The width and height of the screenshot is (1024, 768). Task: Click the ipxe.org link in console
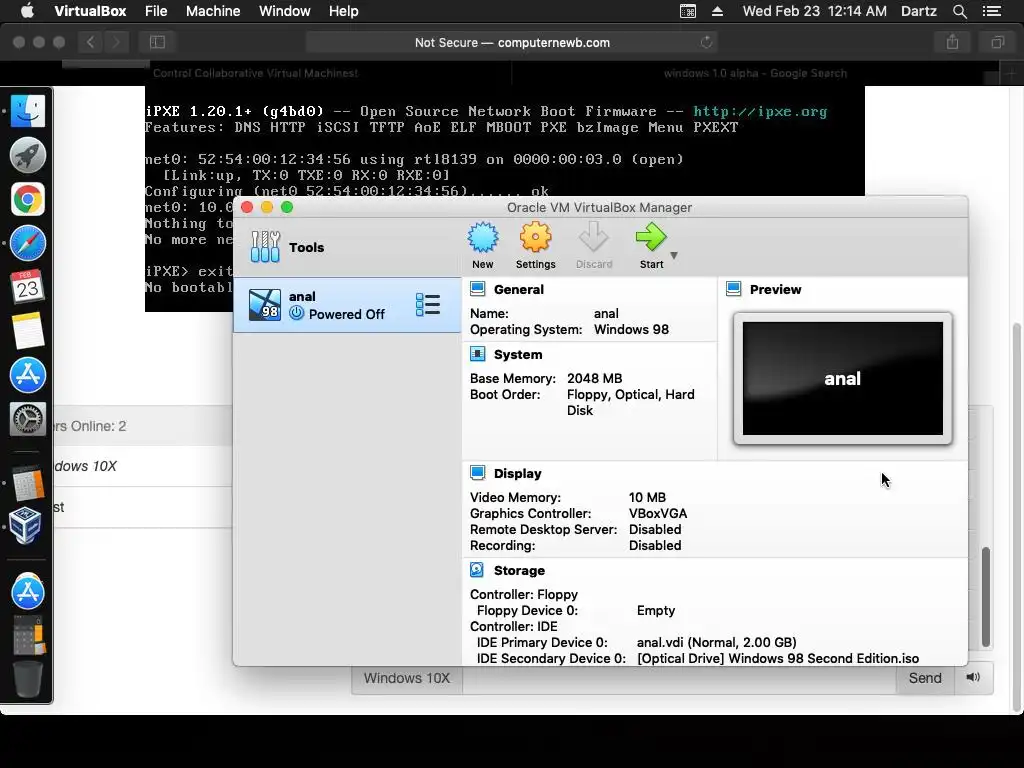(x=760, y=111)
